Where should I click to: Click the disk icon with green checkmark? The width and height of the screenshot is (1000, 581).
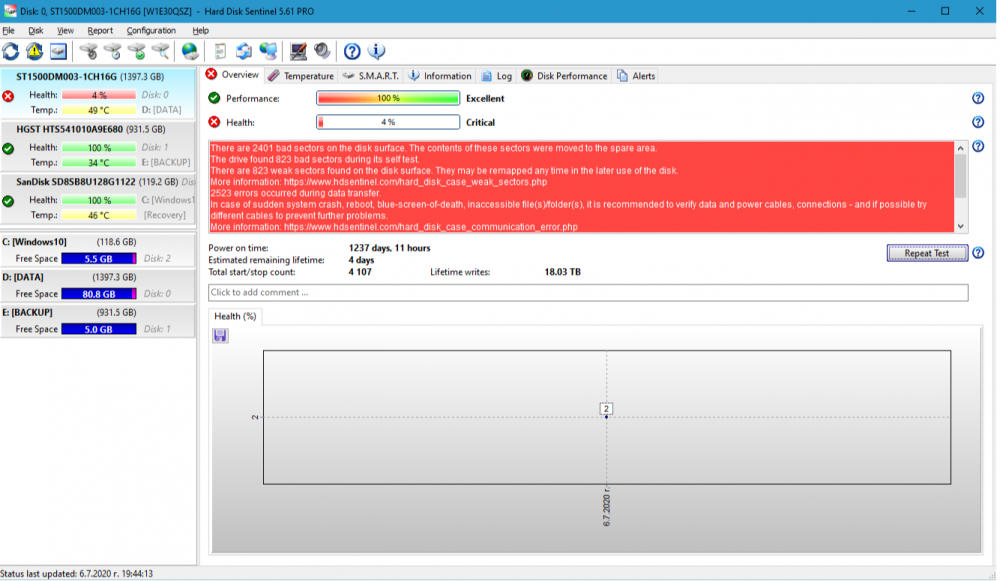click(136, 51)
